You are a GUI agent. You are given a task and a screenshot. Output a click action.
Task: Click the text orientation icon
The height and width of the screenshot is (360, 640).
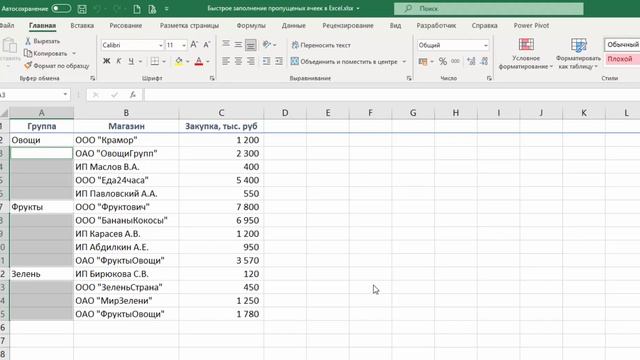[267, 44]
